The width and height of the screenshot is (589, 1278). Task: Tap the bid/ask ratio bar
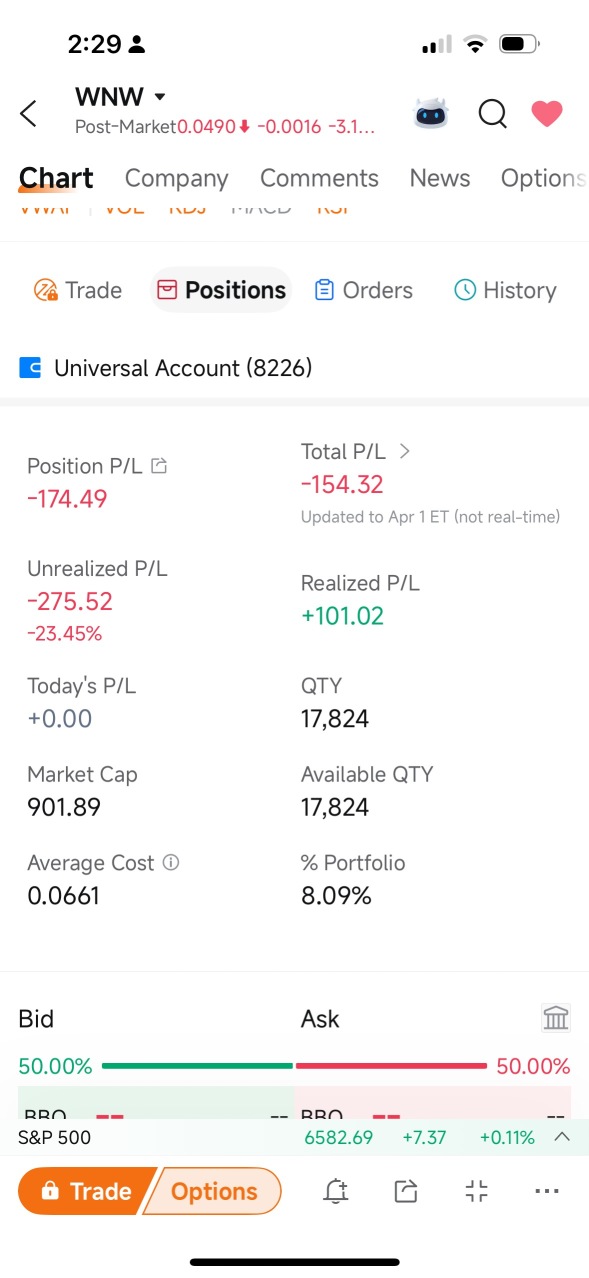coord(294,1066)
